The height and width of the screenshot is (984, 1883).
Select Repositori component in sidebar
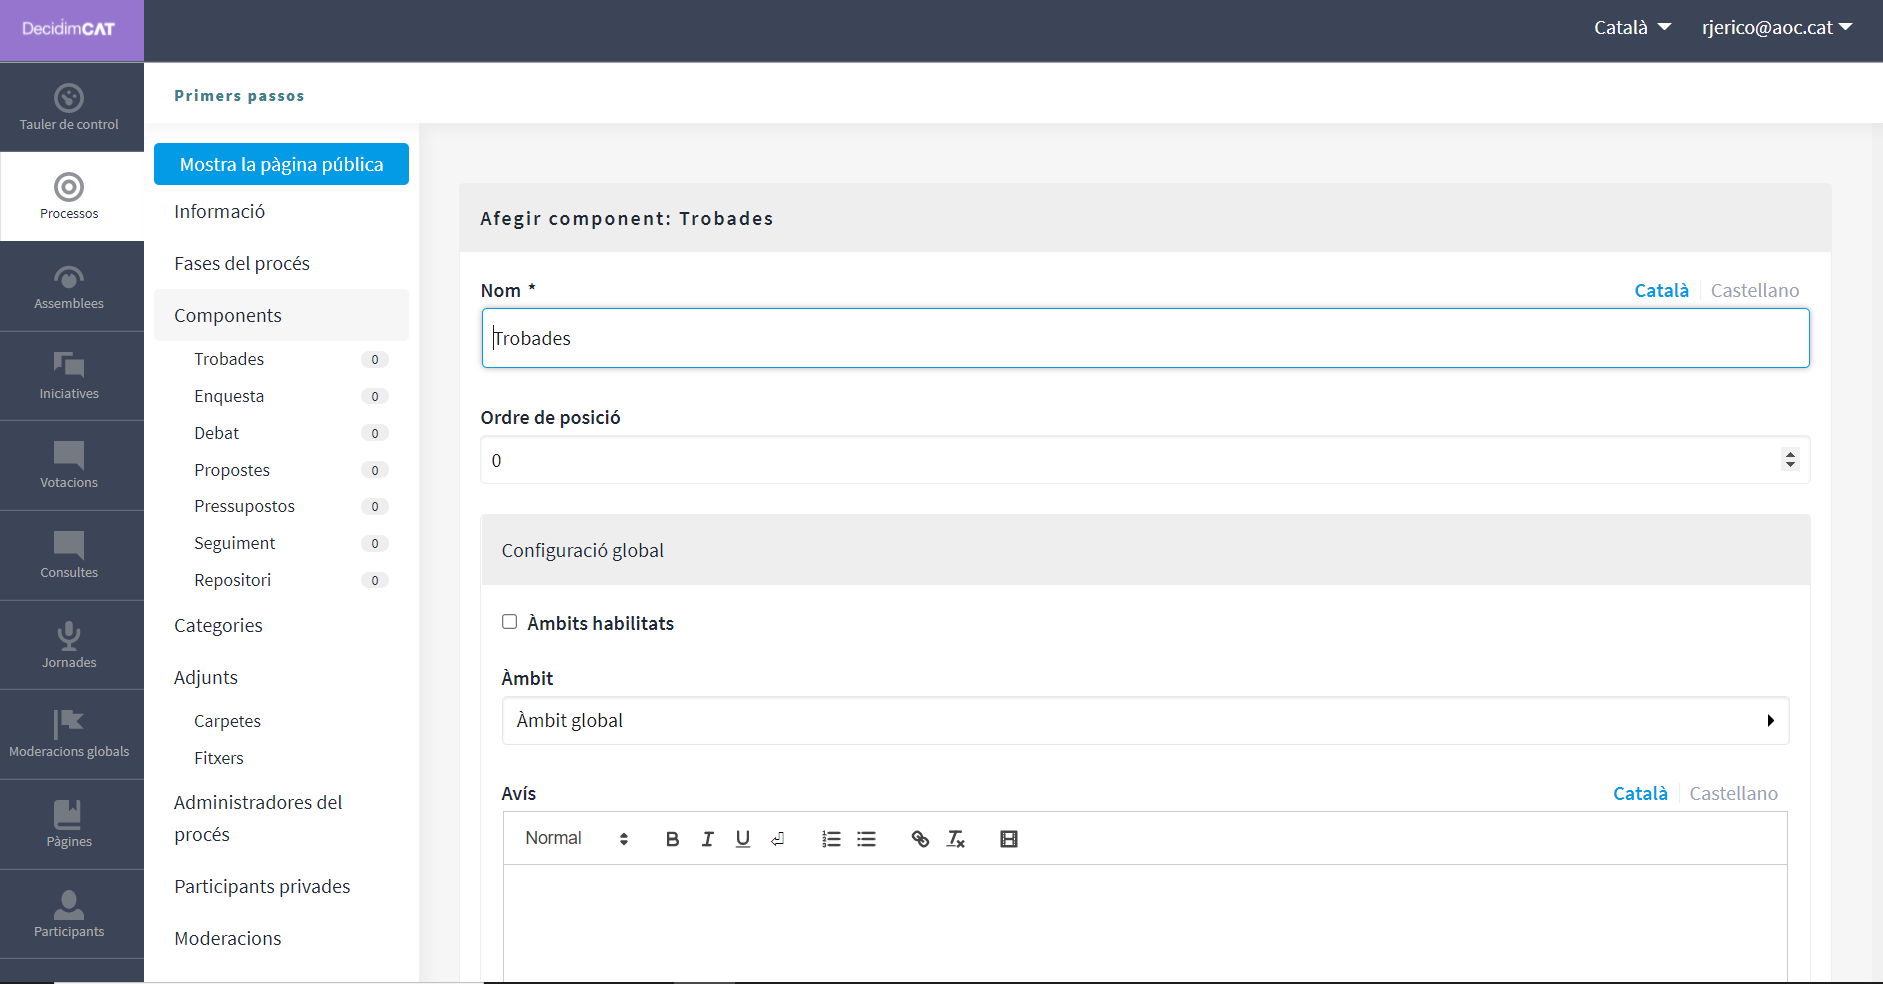tap(232, 580)
